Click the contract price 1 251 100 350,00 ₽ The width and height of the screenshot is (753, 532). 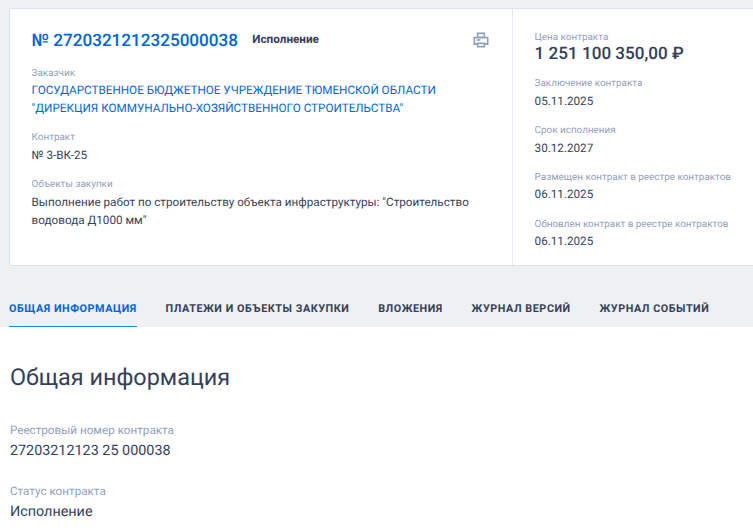point(609,54)
